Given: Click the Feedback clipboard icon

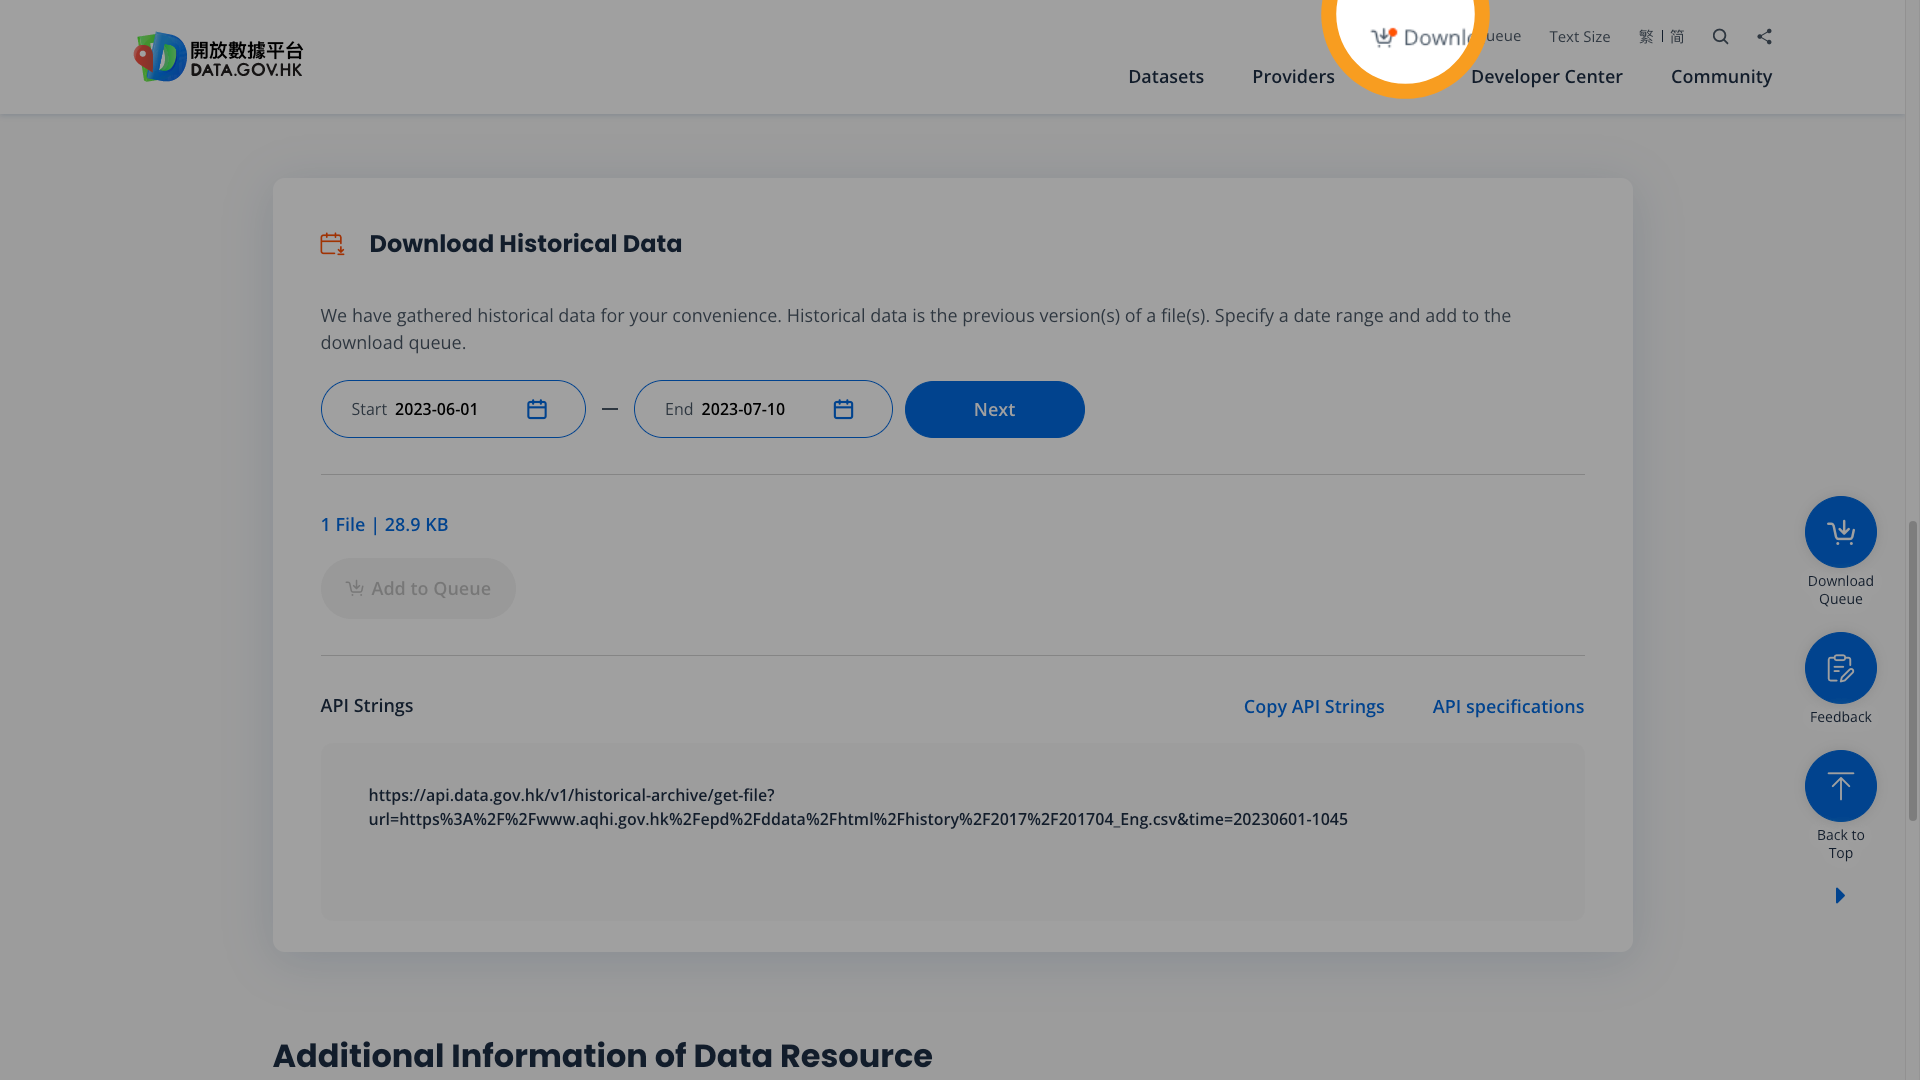Looking at the screenshot, I should (x=1840, y=667).
